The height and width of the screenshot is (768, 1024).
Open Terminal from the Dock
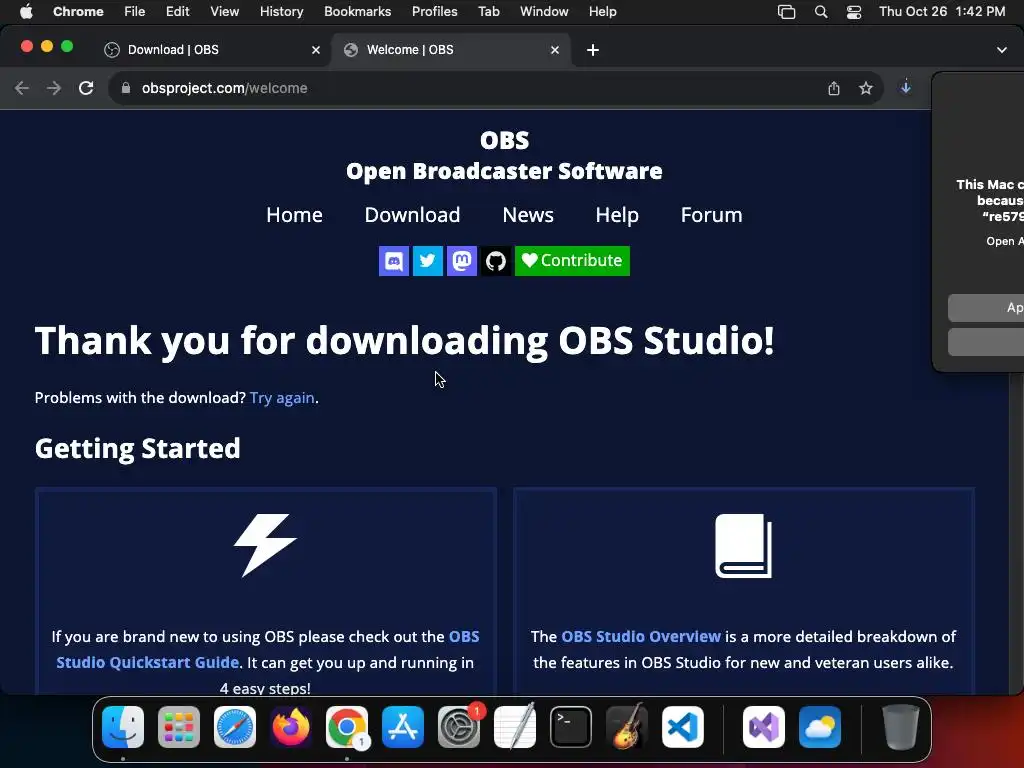[571, 727]
